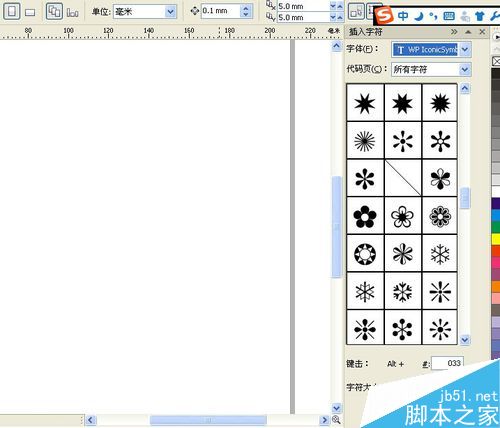
Task: Click the yellow swatch in color palette
Action: click(x=496, y=239)
